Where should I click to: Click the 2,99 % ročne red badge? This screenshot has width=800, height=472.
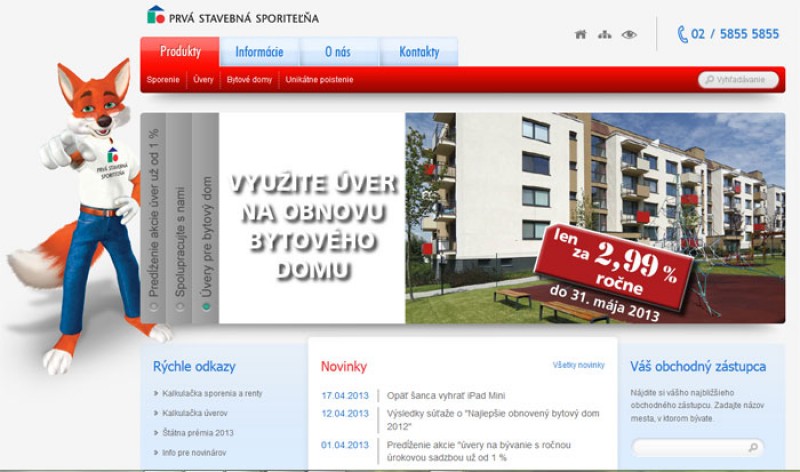(616, 268)
